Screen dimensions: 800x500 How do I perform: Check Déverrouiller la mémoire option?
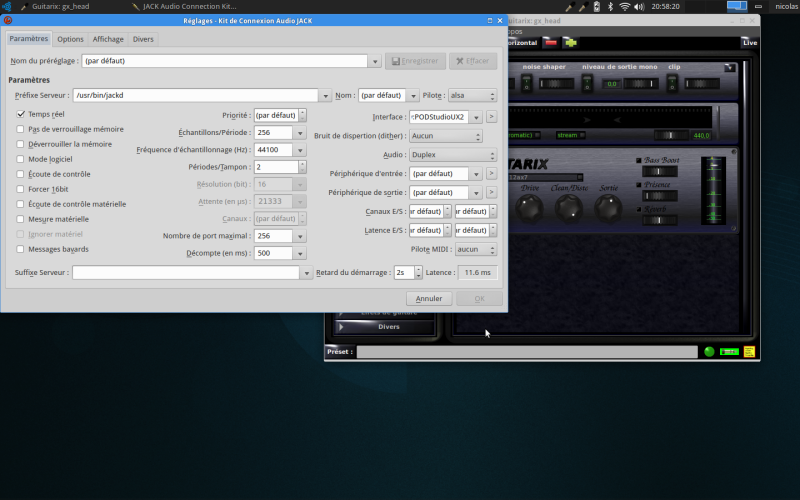pos(20,144)
